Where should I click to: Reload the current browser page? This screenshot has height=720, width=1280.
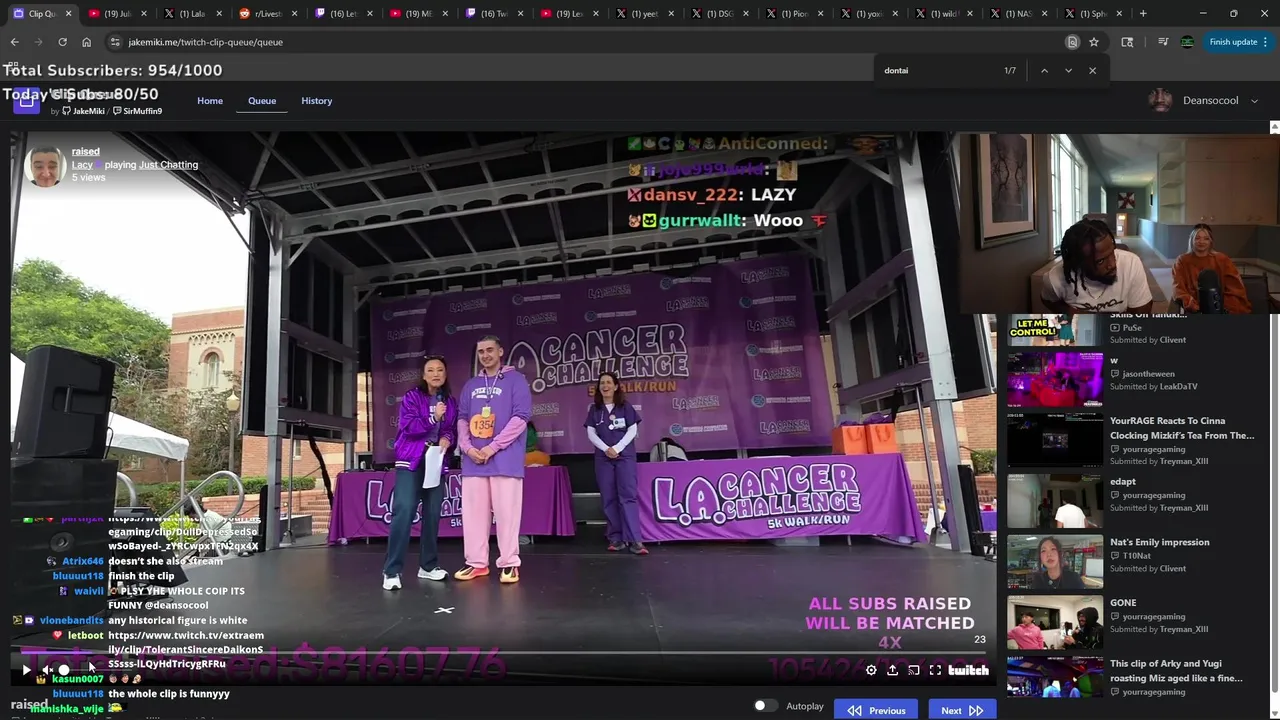point(62,42)
